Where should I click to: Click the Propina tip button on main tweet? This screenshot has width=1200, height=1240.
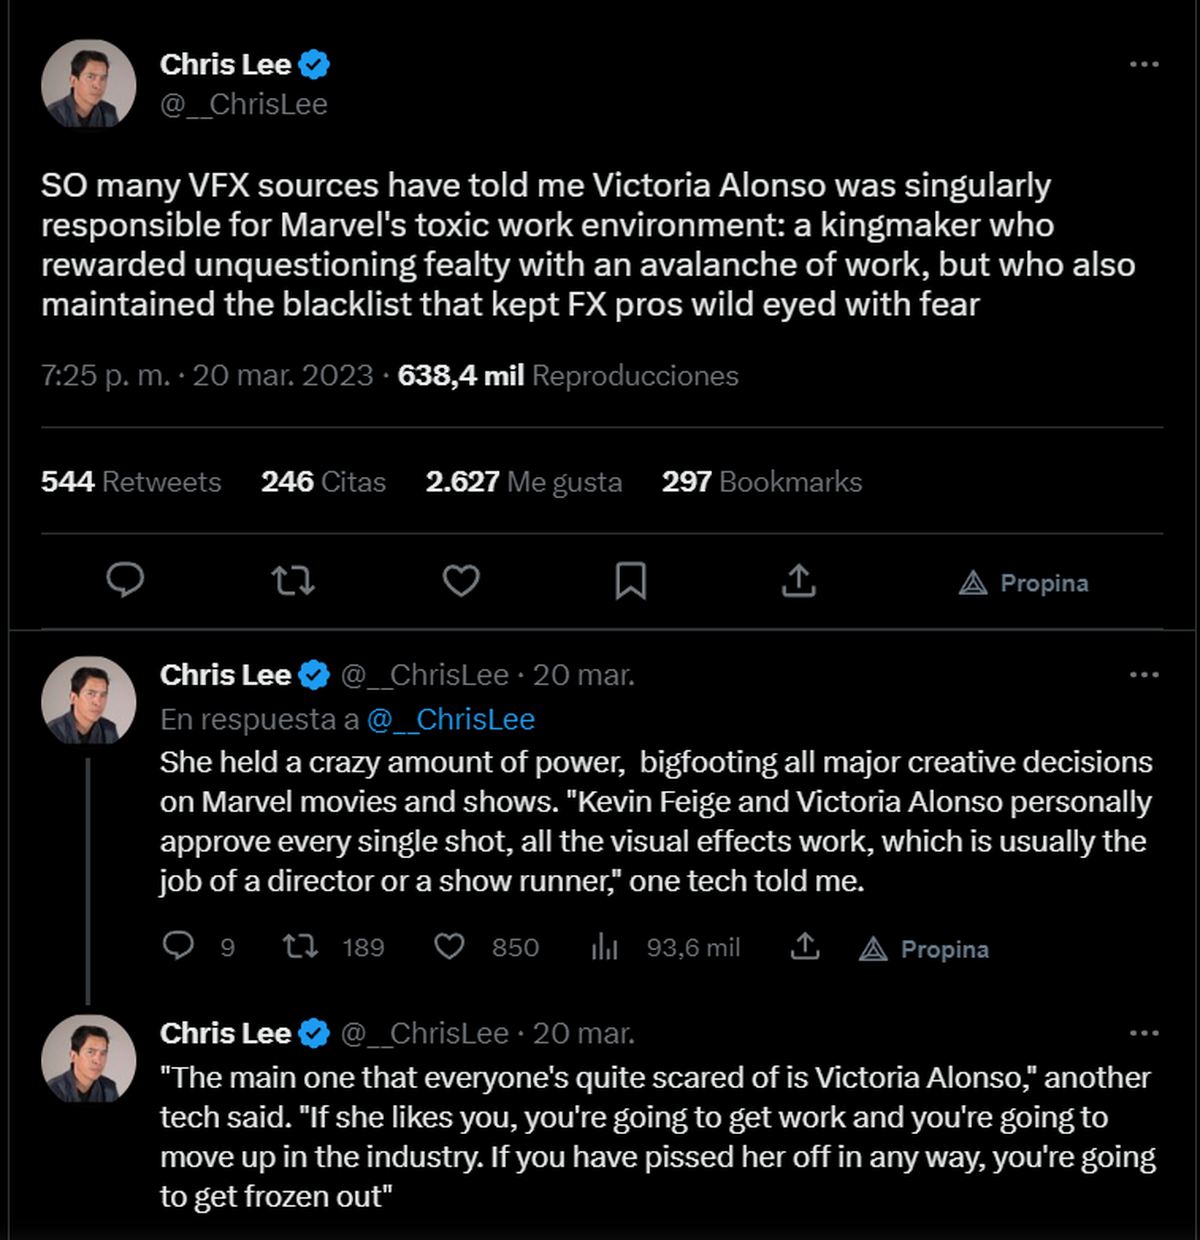click(1023, 583)
